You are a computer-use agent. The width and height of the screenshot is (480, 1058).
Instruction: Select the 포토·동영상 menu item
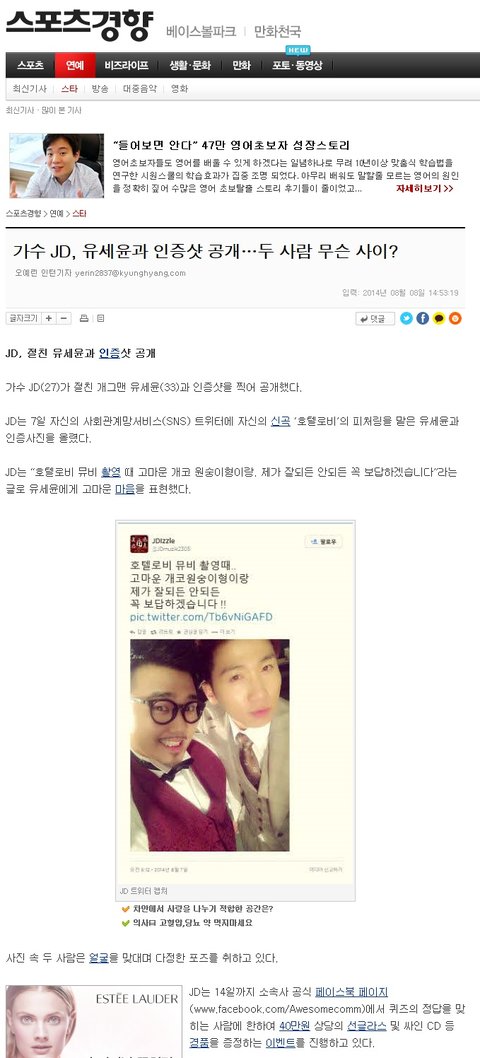(297, 65)
